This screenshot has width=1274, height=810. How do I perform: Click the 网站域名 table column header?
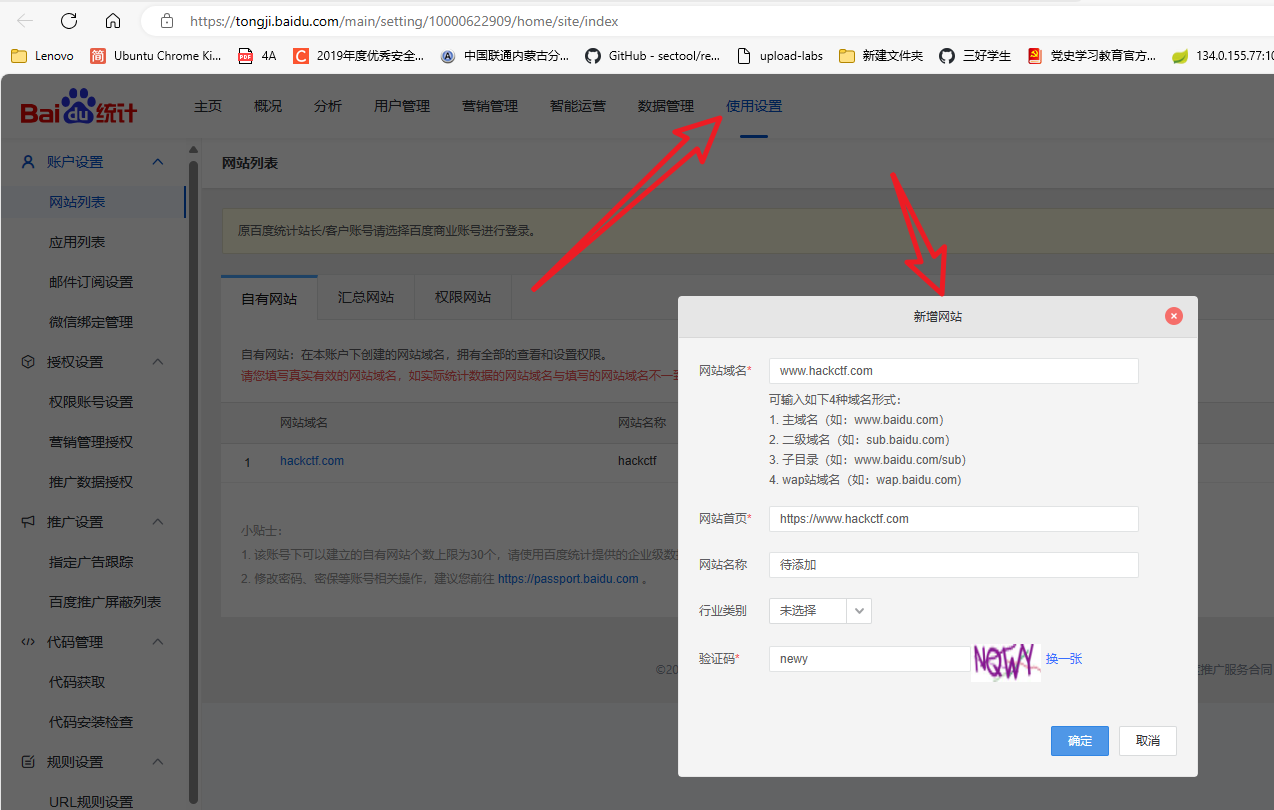[304, 423]
